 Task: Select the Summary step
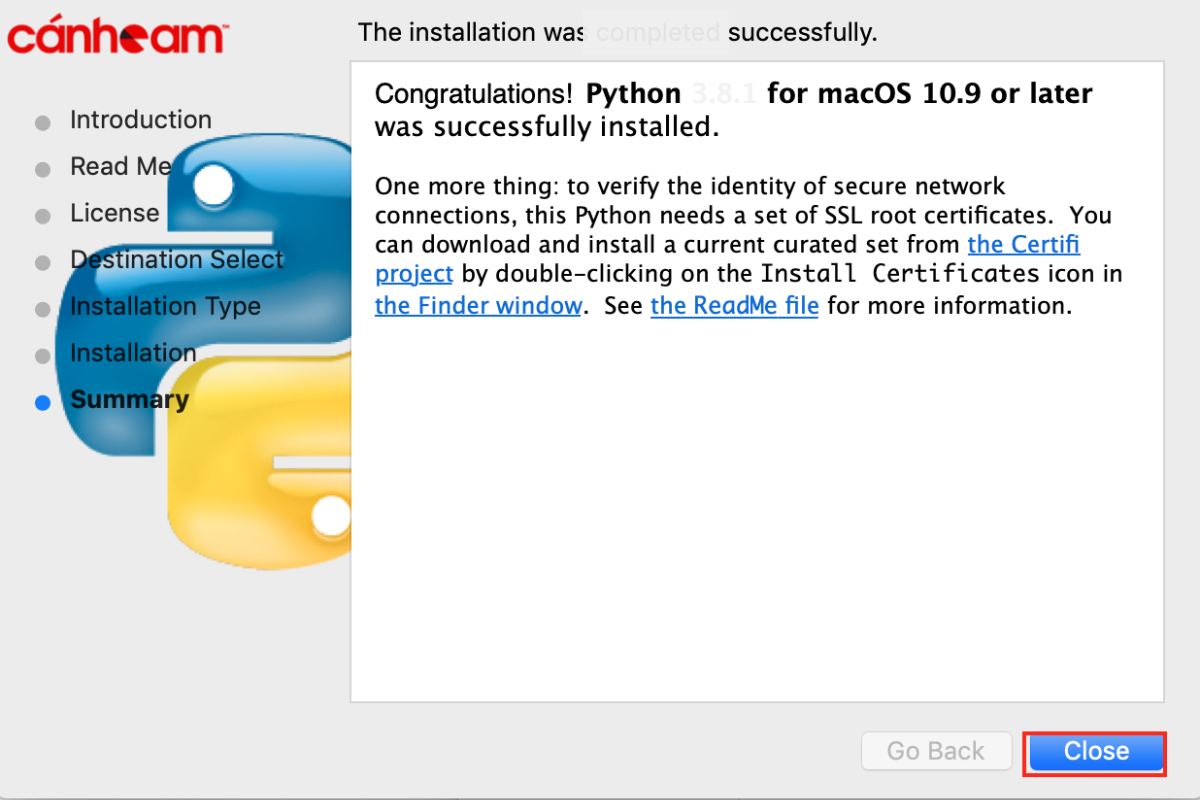pos(129,400)
